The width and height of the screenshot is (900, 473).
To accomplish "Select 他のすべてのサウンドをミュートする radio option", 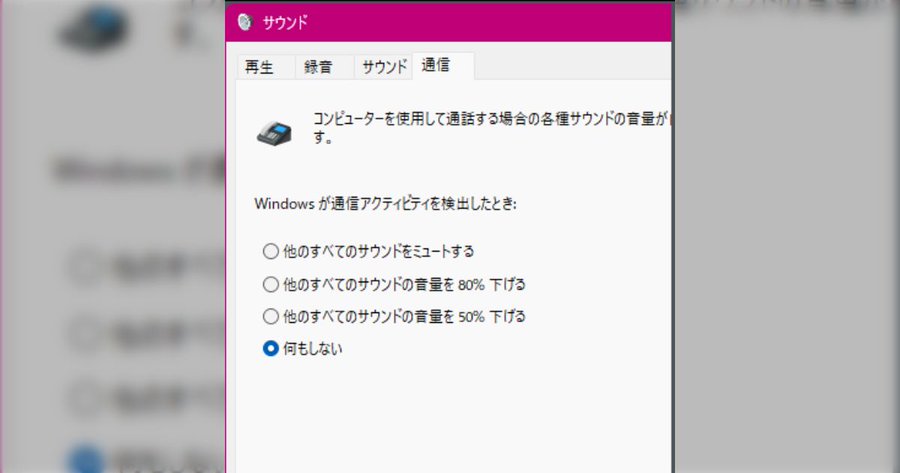I will pyautogui.click(x=270, y=251).
